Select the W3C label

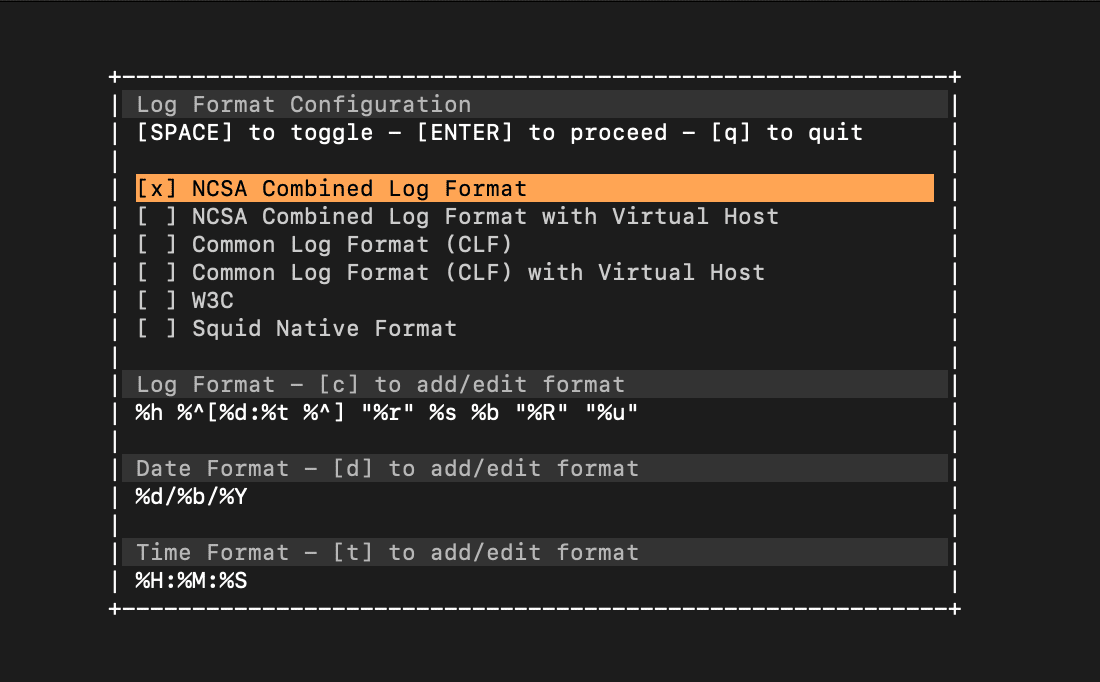213,301
